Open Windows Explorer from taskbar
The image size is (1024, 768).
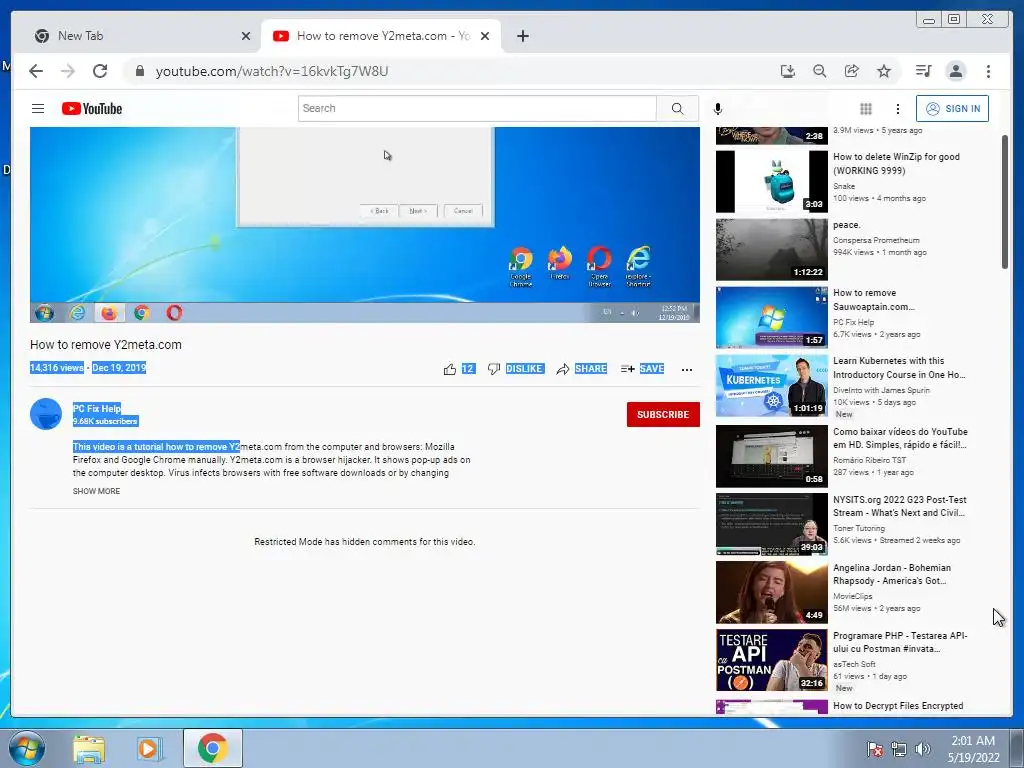click(x=89, y=748)
